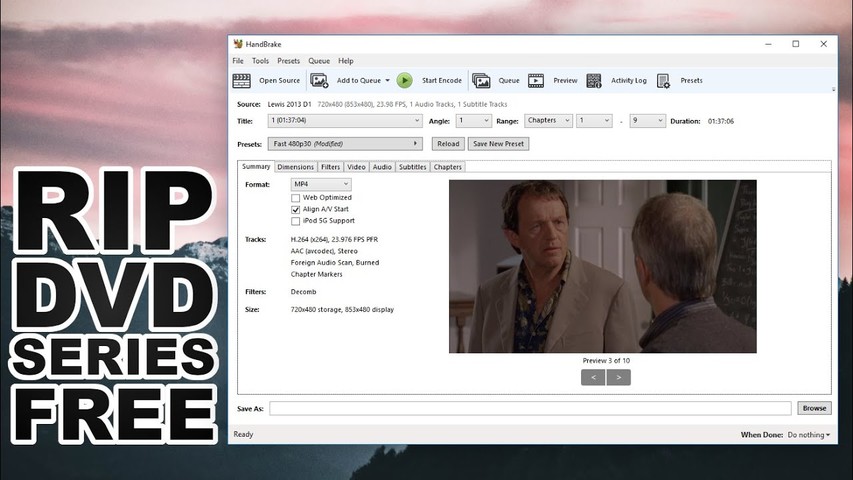
Task: Switch to the Audio tab
Action: coord(382,167)
